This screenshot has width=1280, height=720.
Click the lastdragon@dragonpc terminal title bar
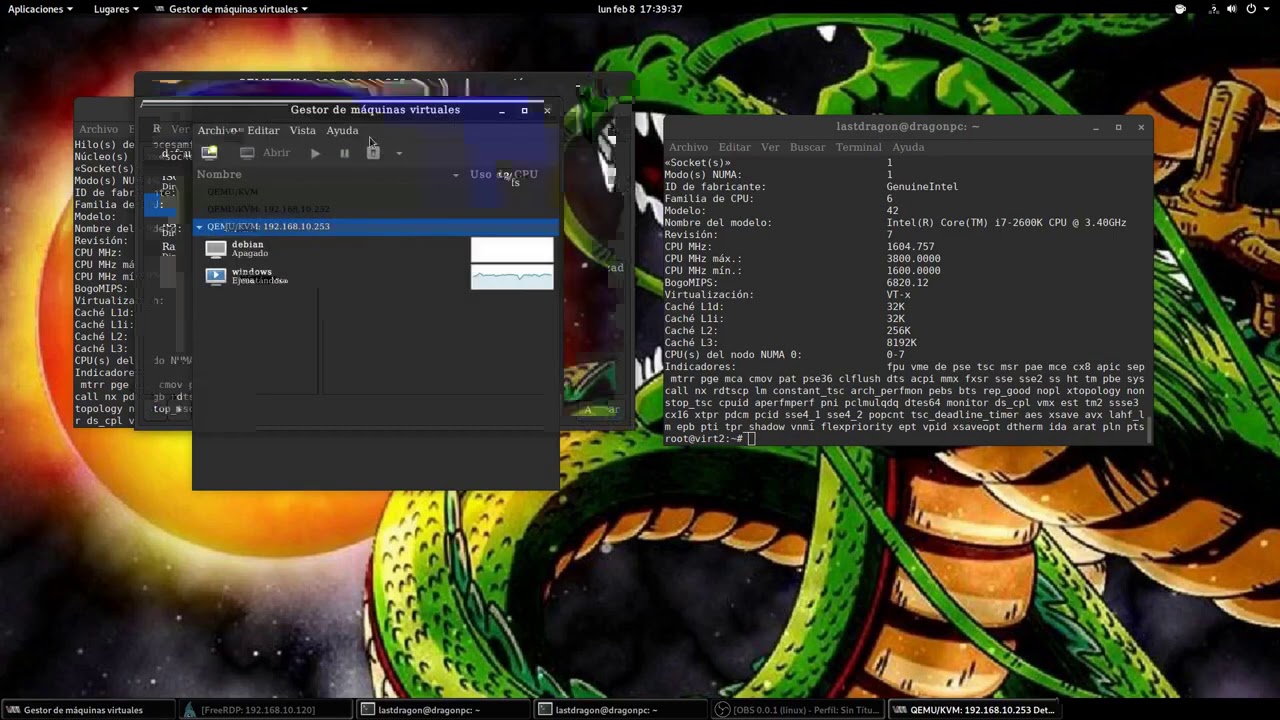pos(908,127)
